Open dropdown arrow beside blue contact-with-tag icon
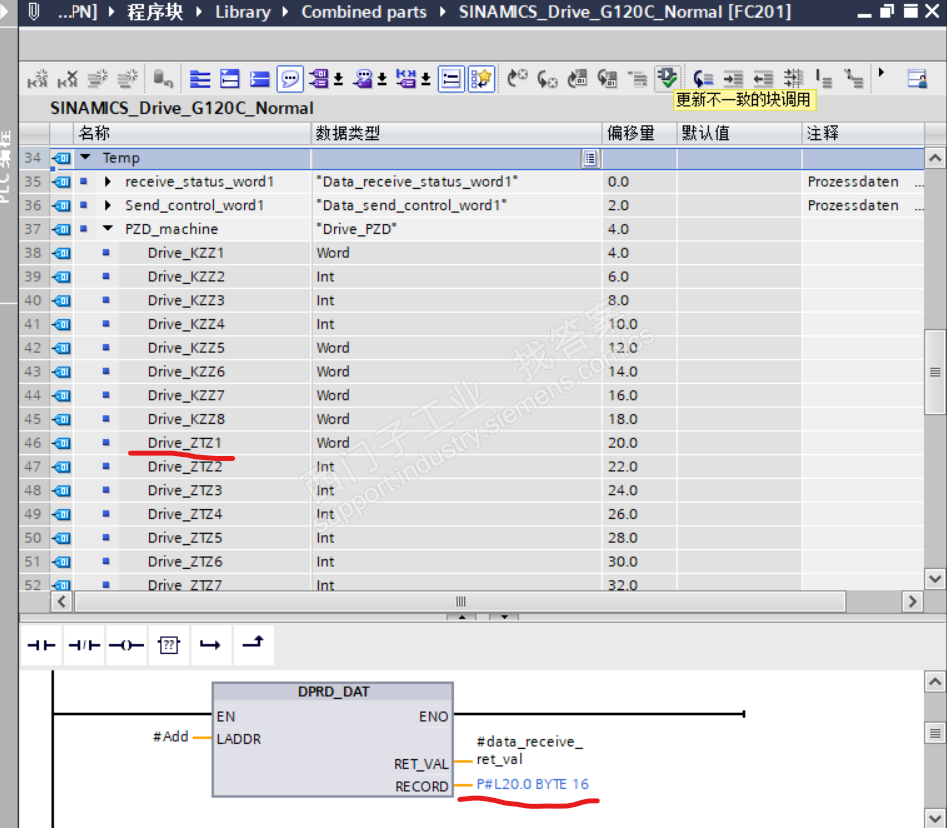Viewport: 947px width, 828px height. pos(426,79)
